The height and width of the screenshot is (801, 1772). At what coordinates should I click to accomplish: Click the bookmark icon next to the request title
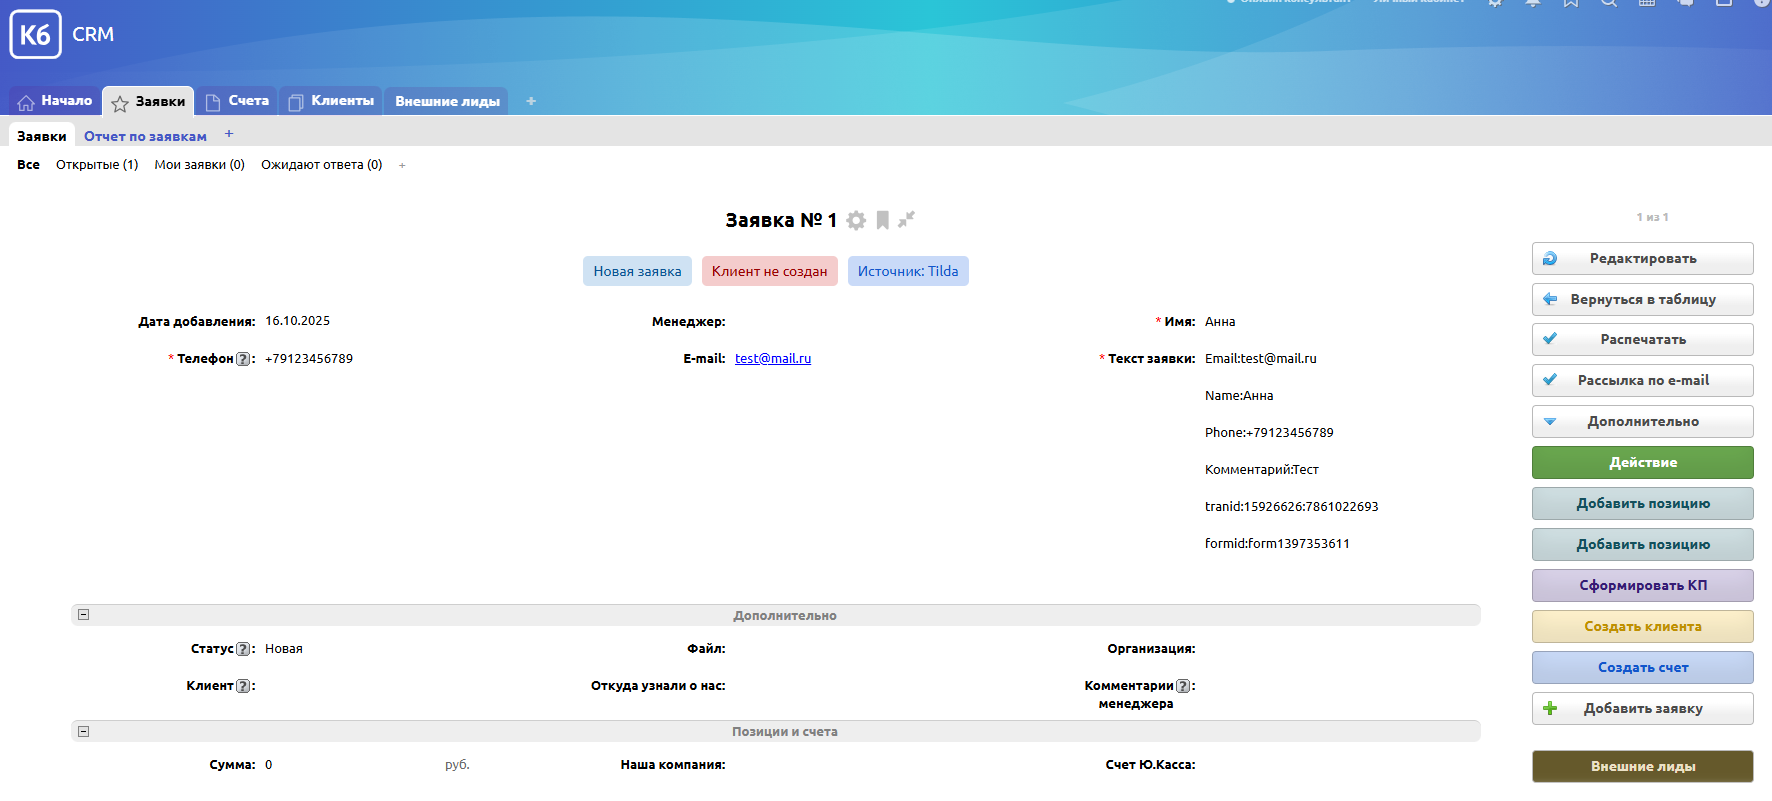(x=882, y=220)
